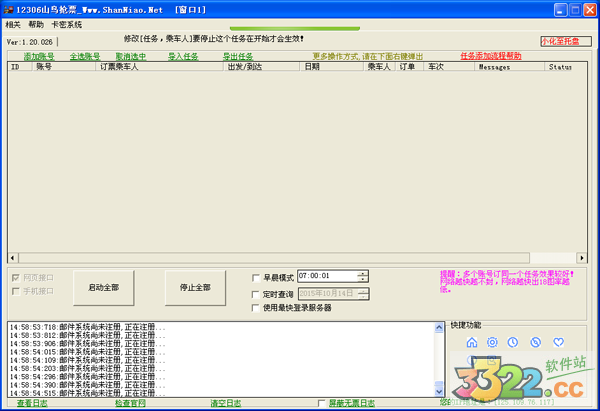The width and height of the screenshot is (600, 411).
Task: Enable the 网页接口 checkbox
Action: click(x=16, y=278)
